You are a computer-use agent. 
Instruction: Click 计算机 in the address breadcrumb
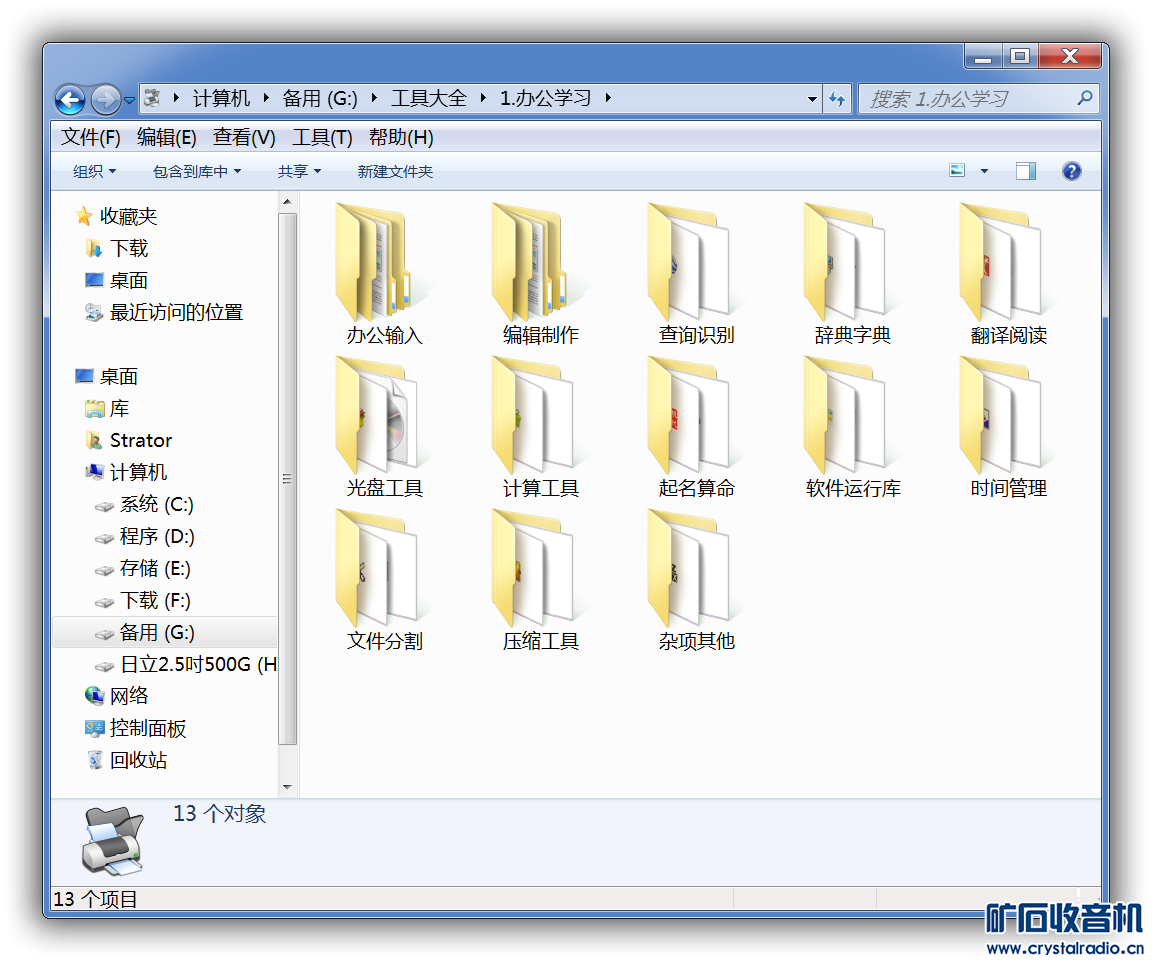221,98
